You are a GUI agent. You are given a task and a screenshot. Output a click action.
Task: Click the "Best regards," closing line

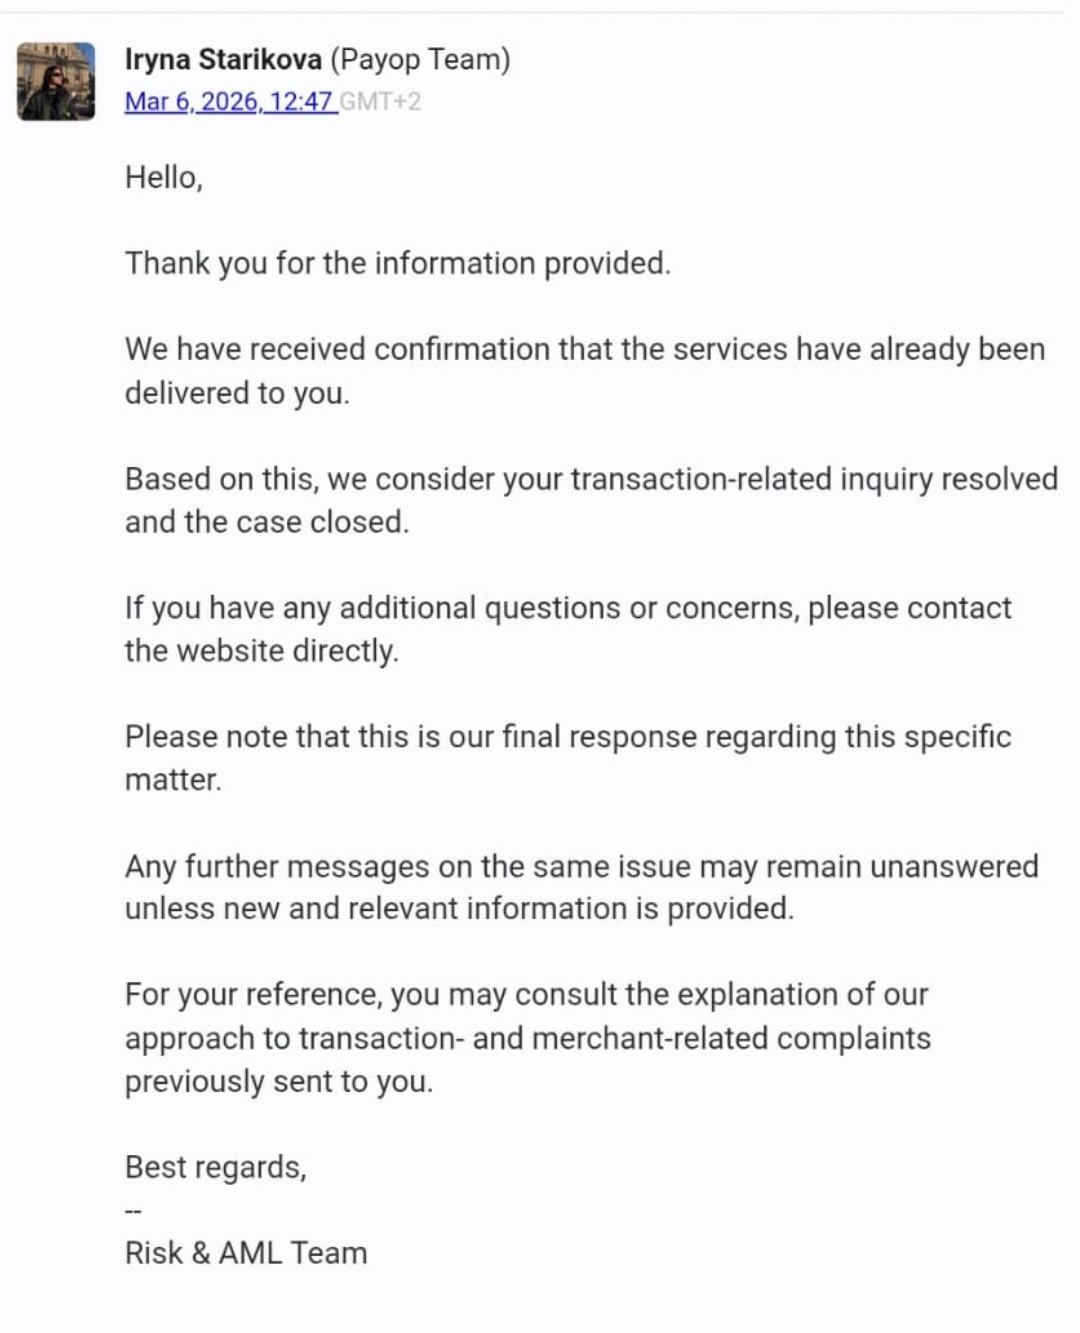click(215, 1167)
